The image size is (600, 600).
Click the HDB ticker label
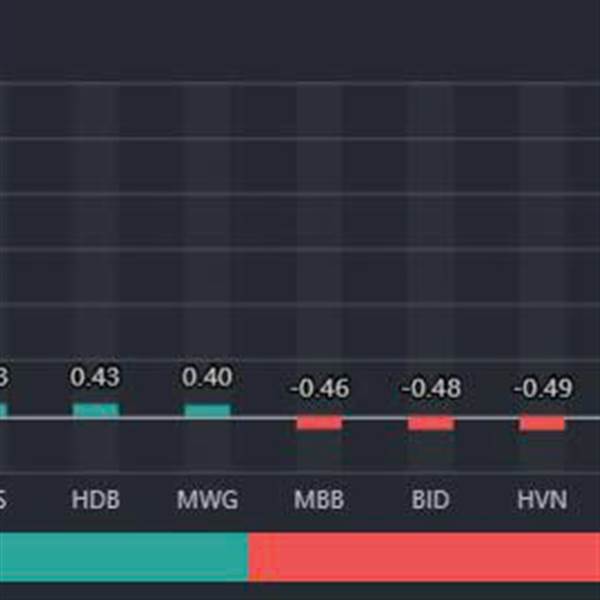95,499
